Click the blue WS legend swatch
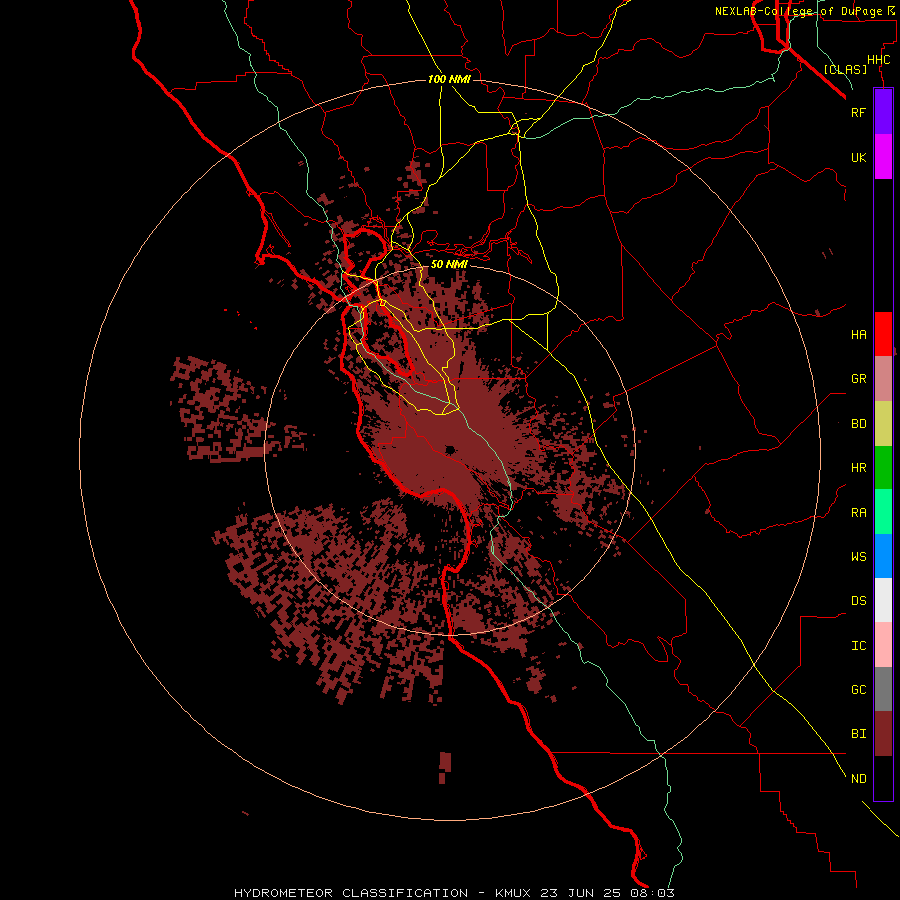The width and height of the screenshot is (900, 900). (883, 556)
